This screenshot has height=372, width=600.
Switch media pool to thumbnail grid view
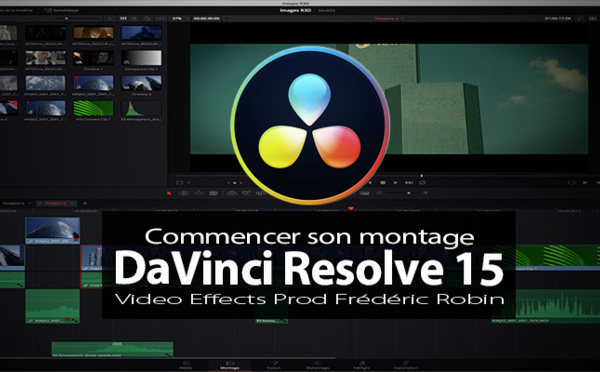point(123,18)
